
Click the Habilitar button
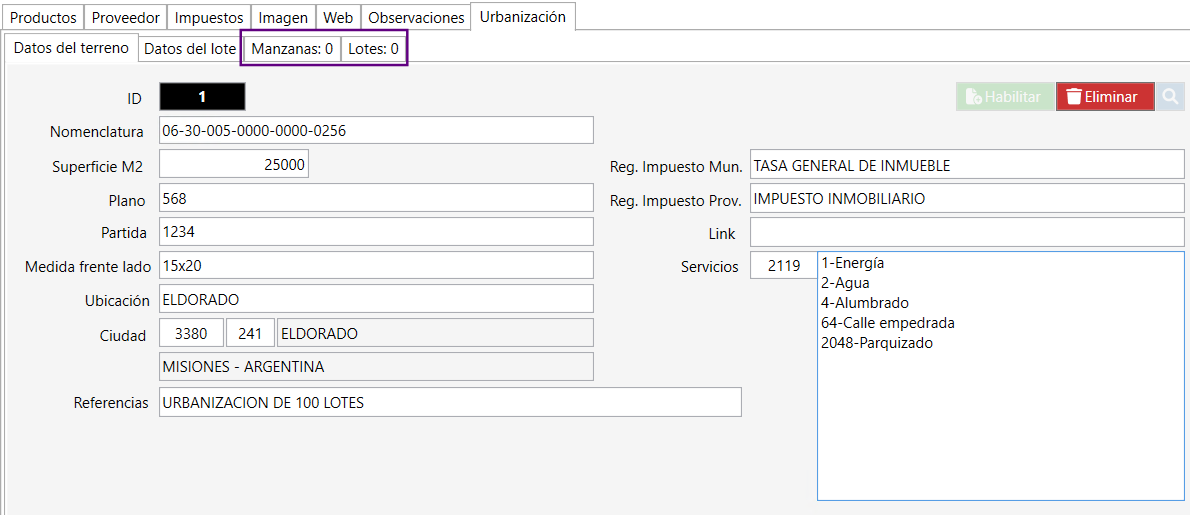(1004, 97)
